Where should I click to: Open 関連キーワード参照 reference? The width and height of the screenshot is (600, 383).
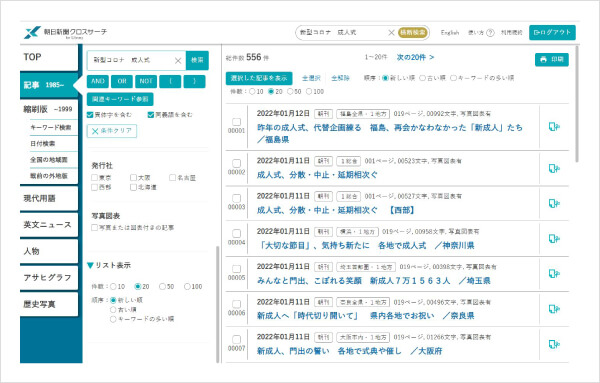click(120, 99)
